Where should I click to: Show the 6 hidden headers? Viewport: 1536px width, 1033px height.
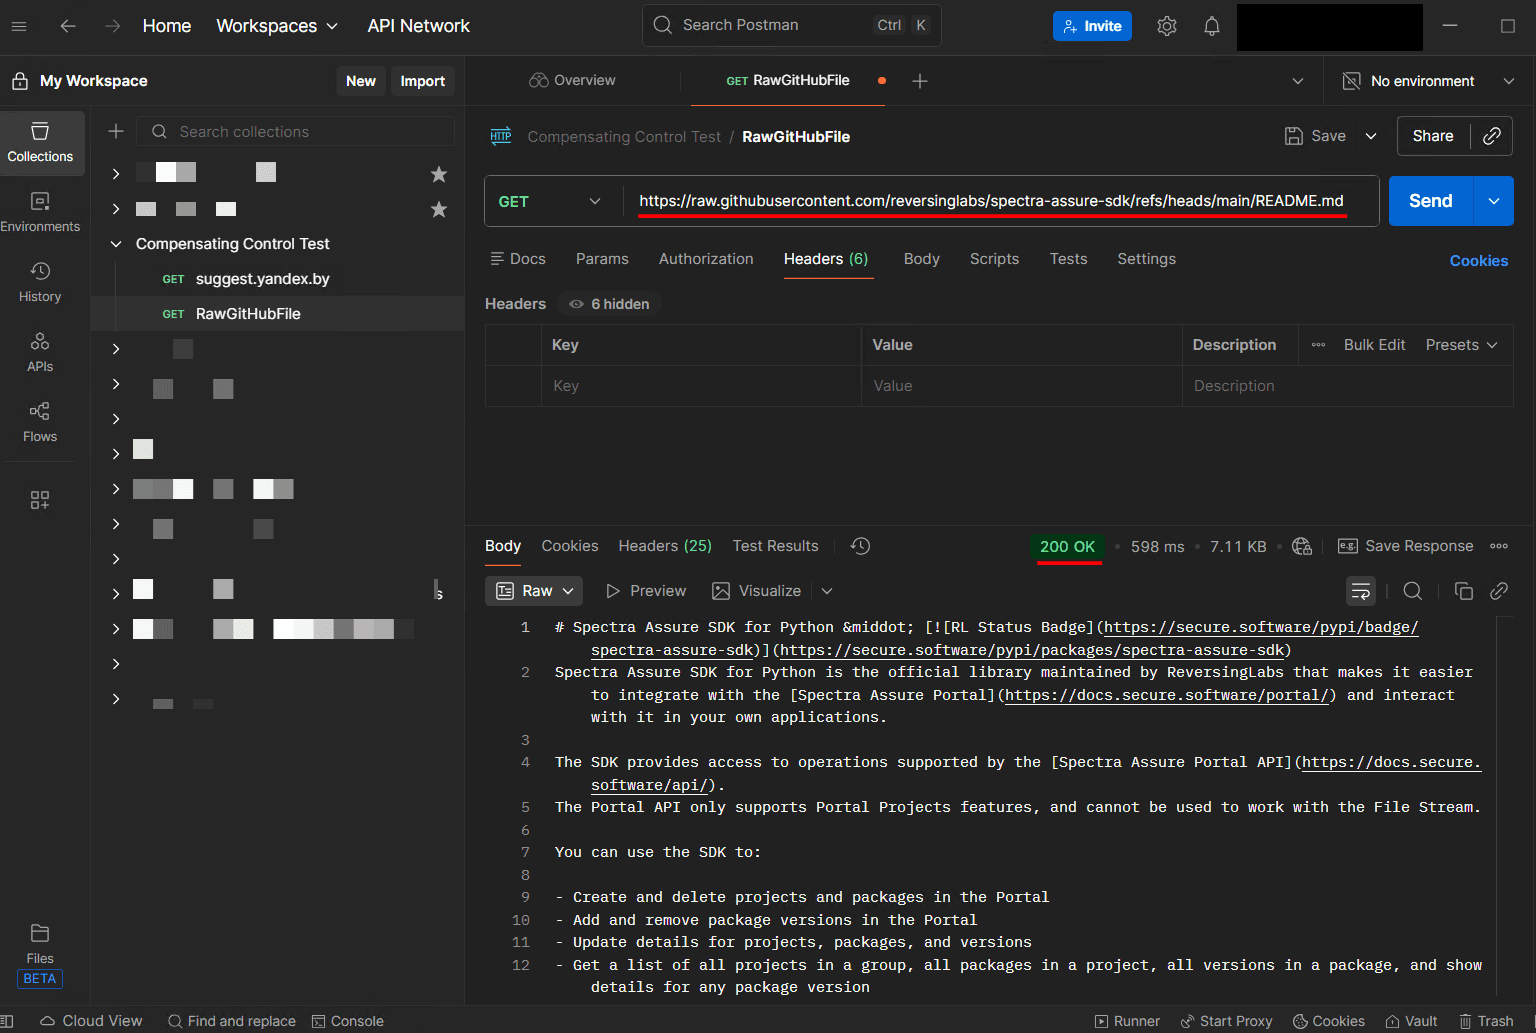[x=609, y=304]
